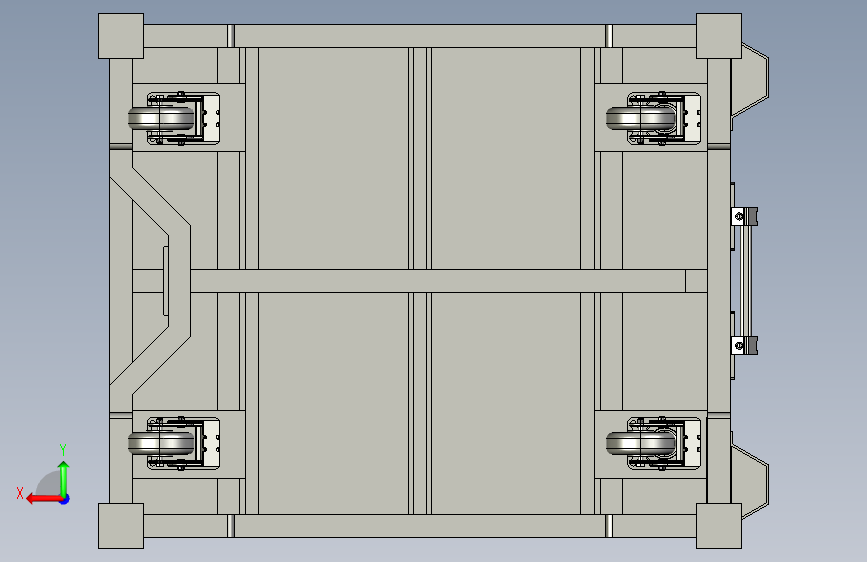The height and width of the screenshot is (562, 867).
Task: Select the upper angled bumper bracket on right edge
Action: pos(750,80)
